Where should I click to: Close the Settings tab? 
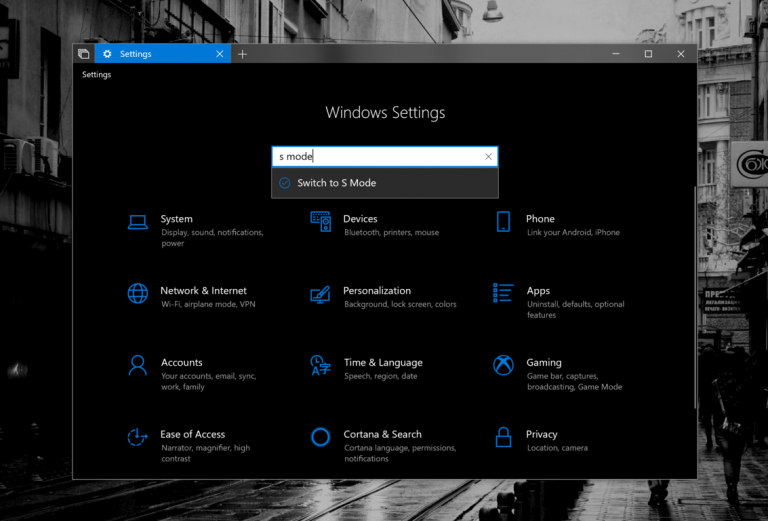[220, 54]
